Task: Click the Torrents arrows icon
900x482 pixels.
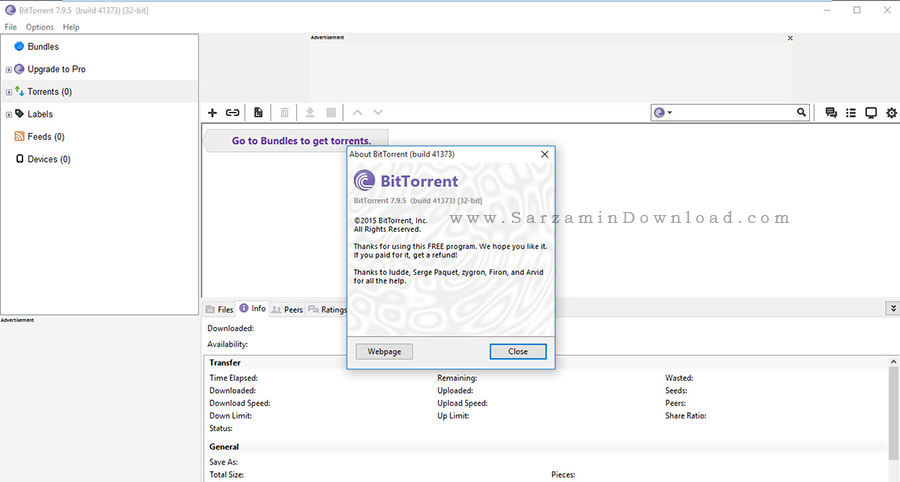Action: coord(19,91)
